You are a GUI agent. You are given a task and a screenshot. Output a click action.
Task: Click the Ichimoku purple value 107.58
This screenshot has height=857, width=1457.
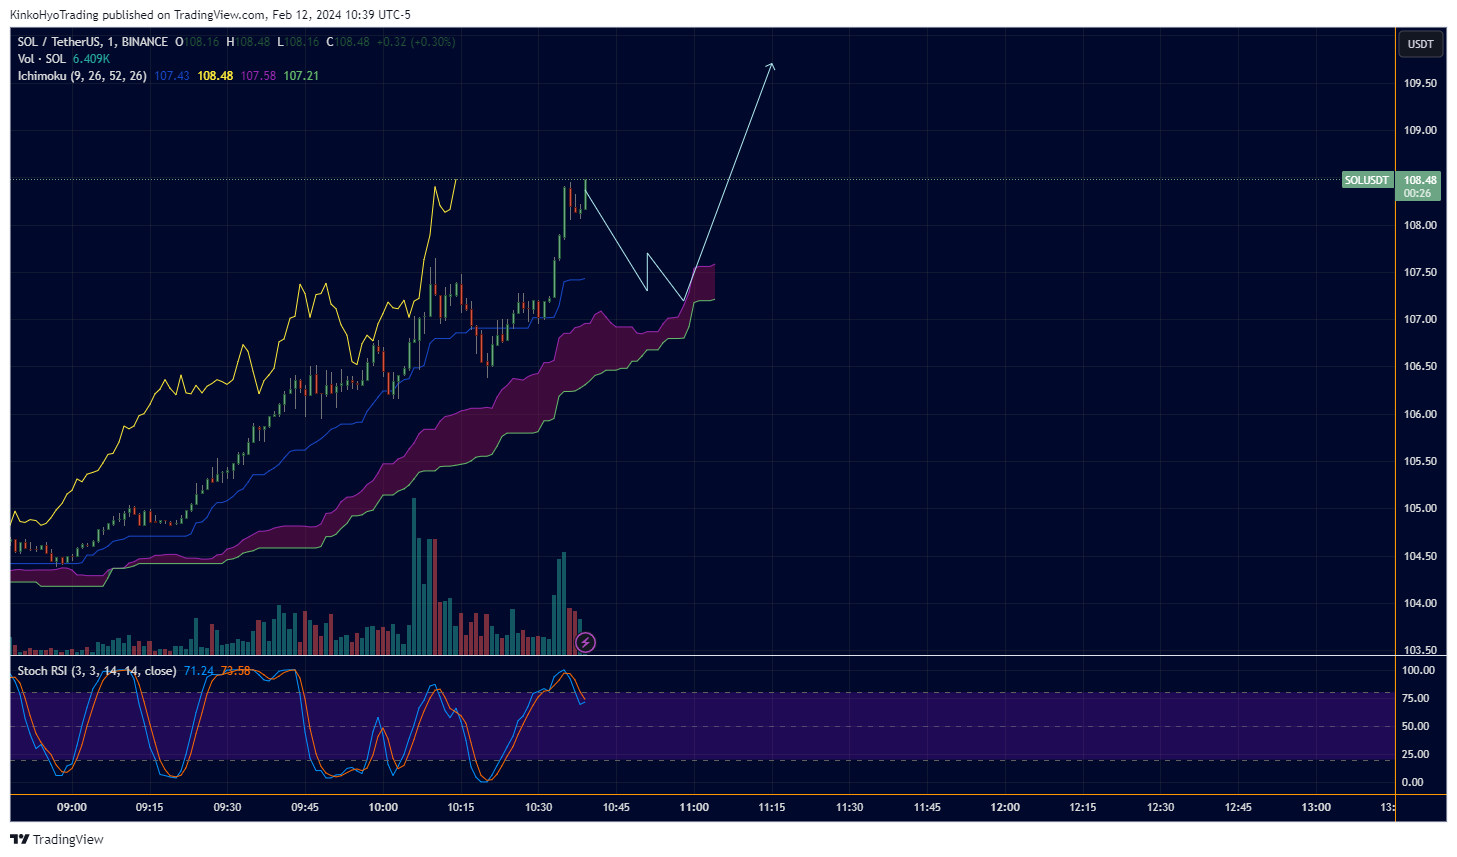(x=258, y=76)
